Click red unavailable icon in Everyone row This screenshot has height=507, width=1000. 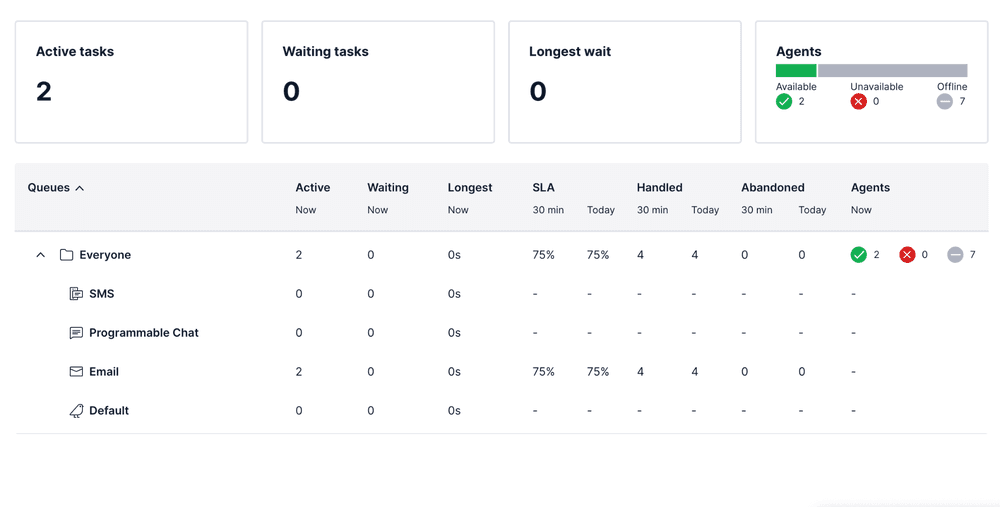pos(907,255)
